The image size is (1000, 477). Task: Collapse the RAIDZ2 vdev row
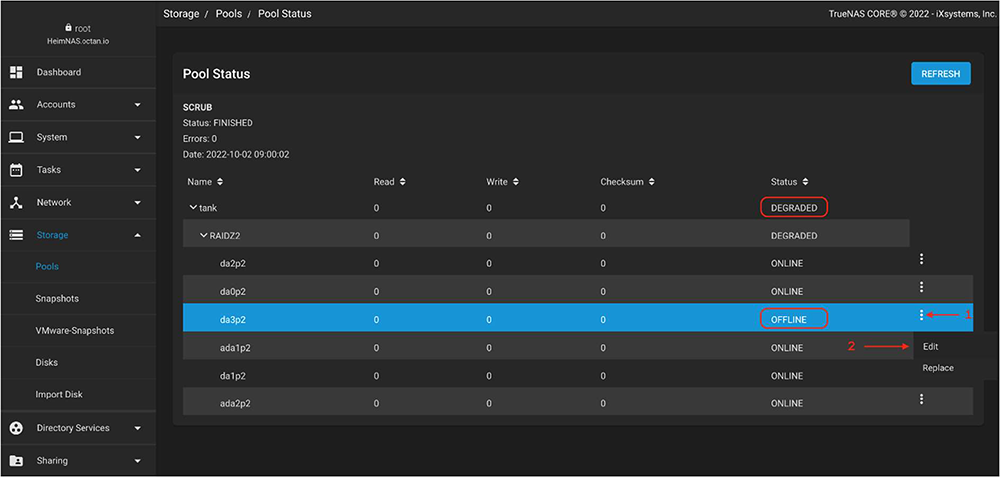click(x=204, y=236)
